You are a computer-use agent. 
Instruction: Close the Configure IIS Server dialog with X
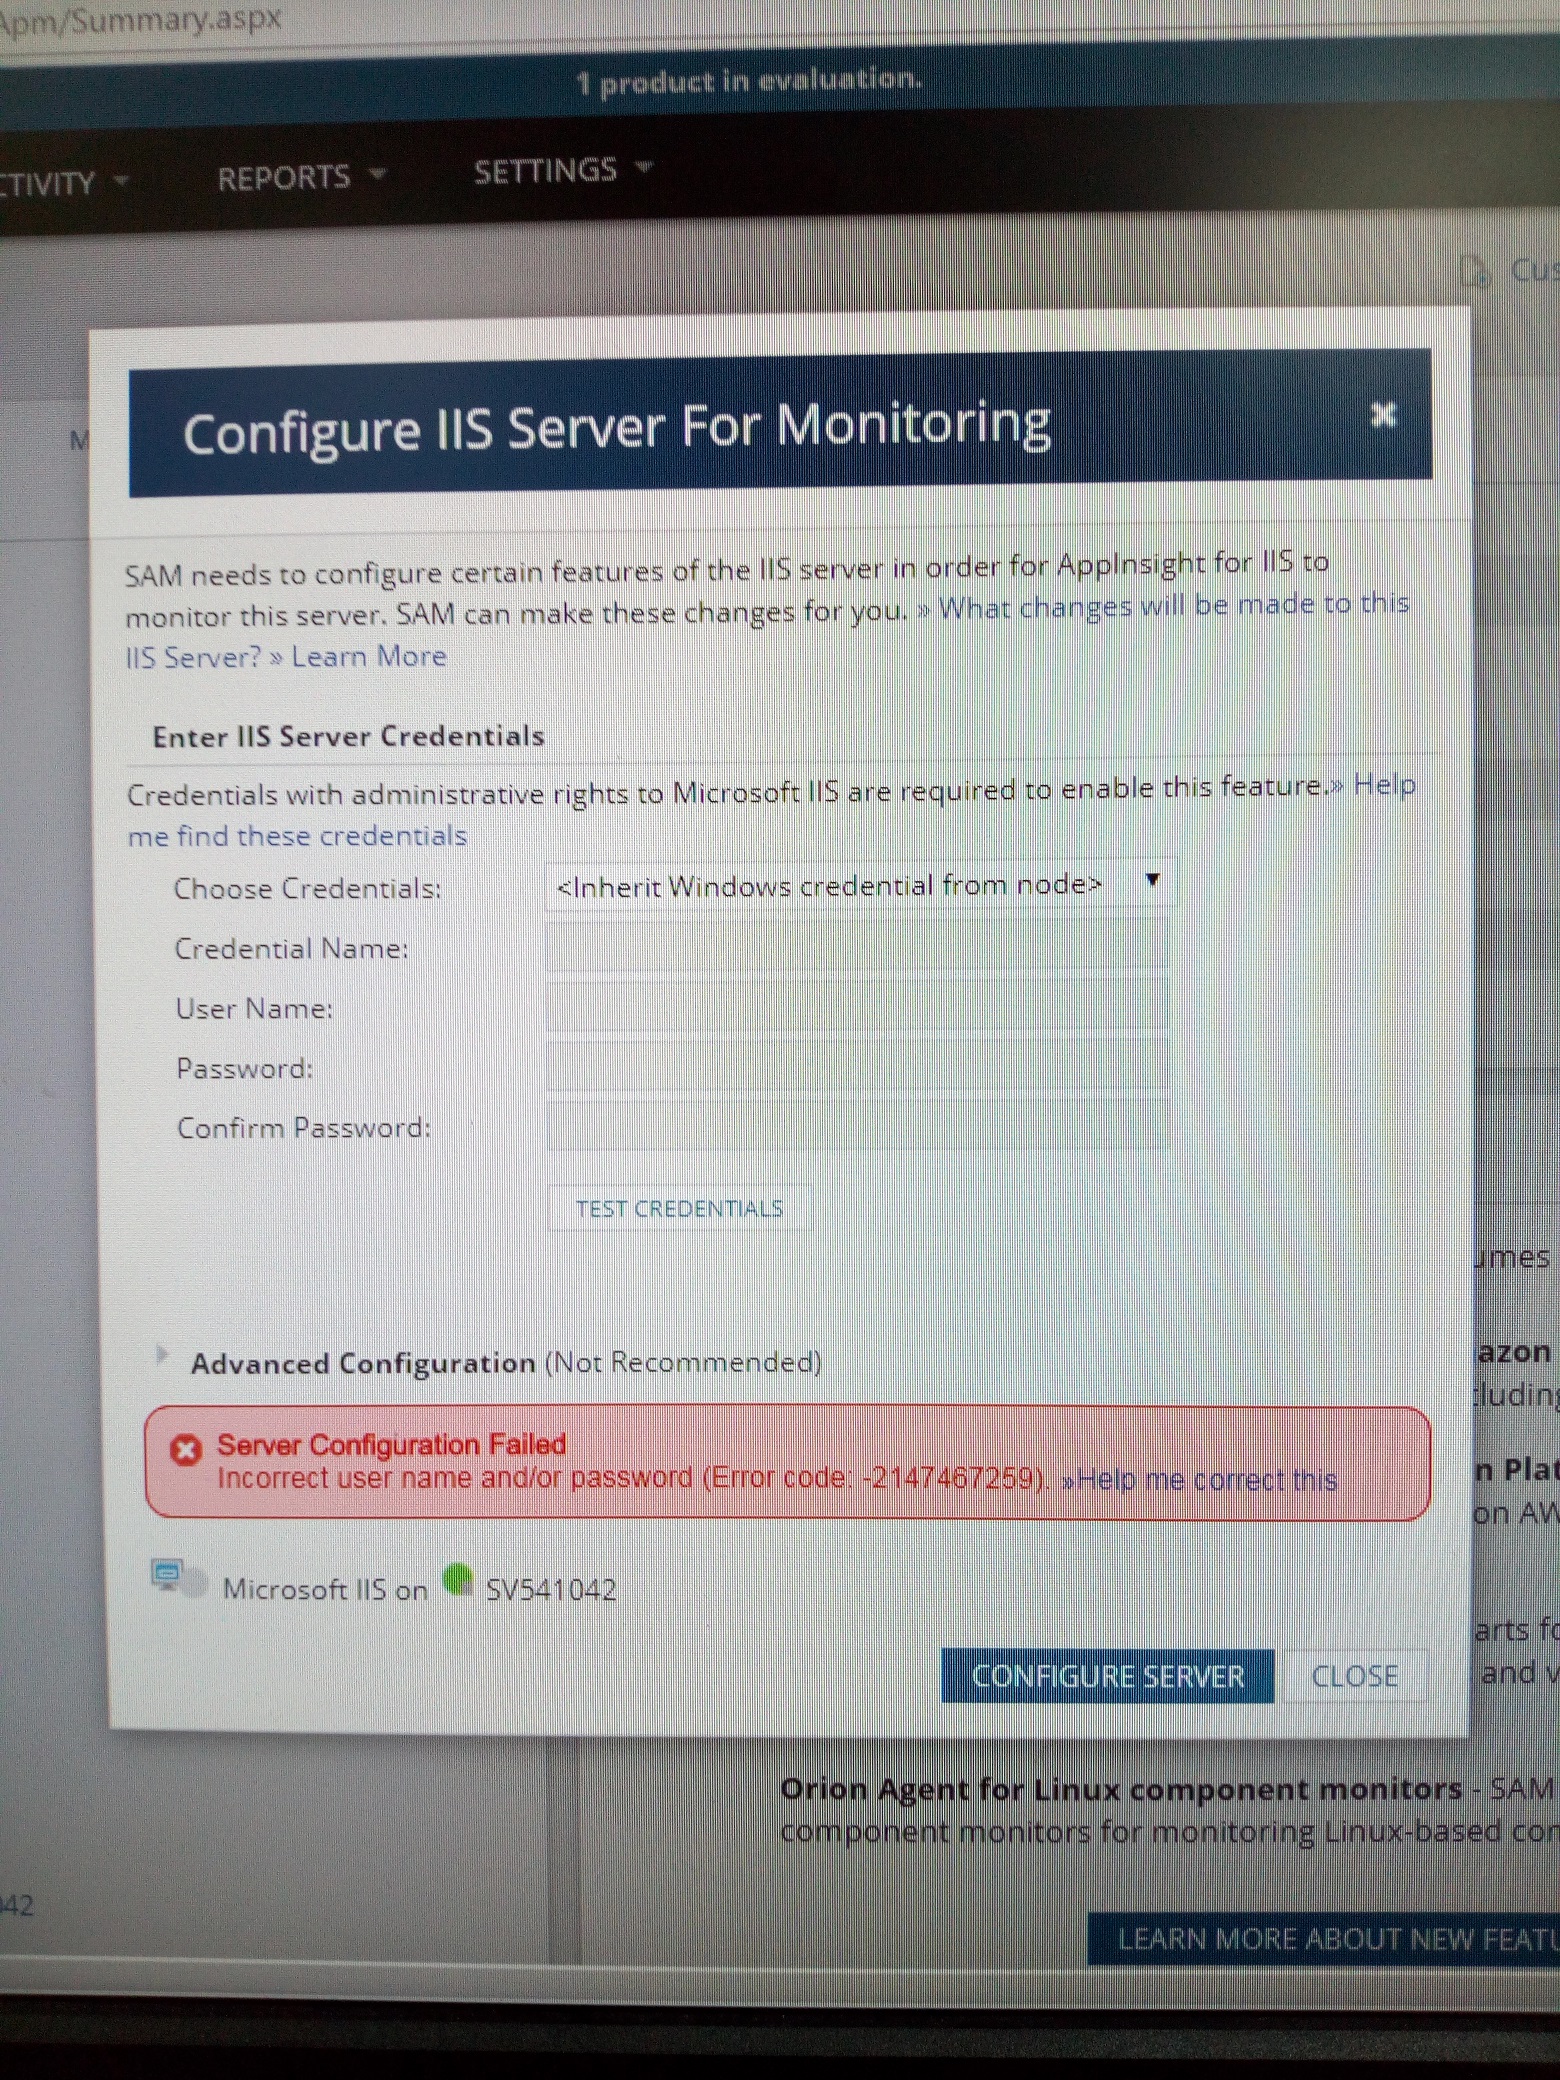pyautogui.click(x=1382, y=414)
